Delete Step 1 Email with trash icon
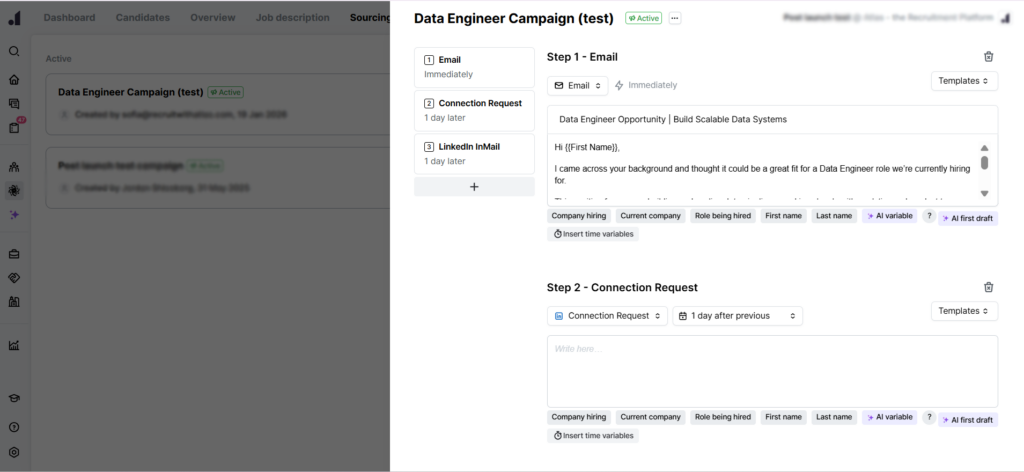 tap(988, 58)
